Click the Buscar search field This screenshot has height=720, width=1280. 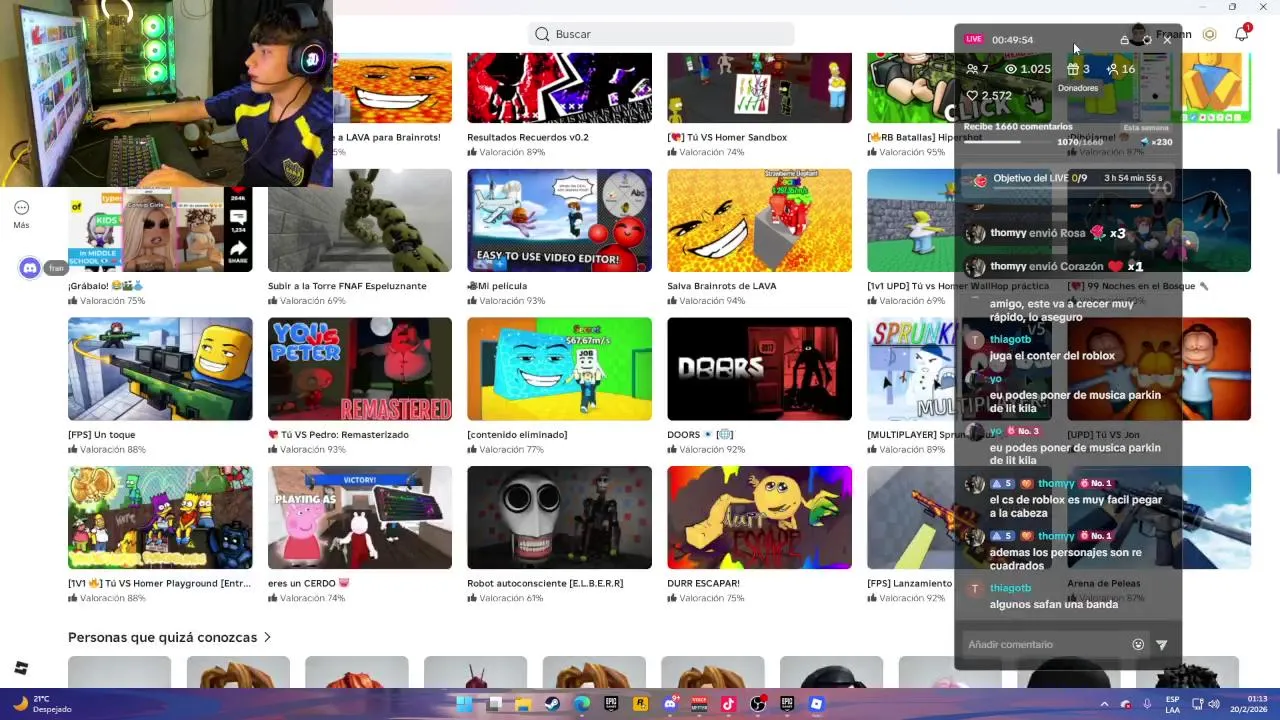pyautogui.click(x=661, y=34)
